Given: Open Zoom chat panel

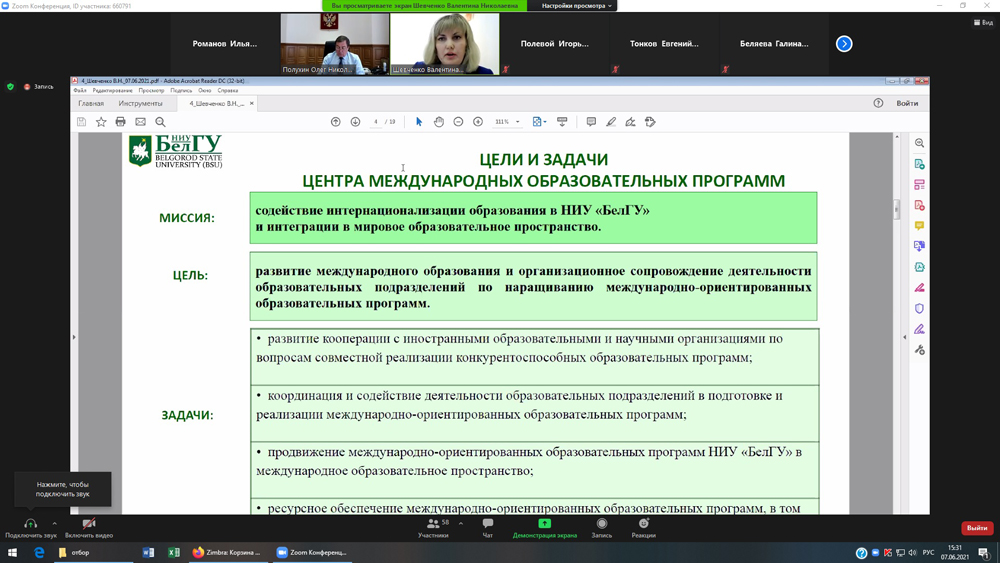Looking at the screenshot, I should click(x=488, y=527).
